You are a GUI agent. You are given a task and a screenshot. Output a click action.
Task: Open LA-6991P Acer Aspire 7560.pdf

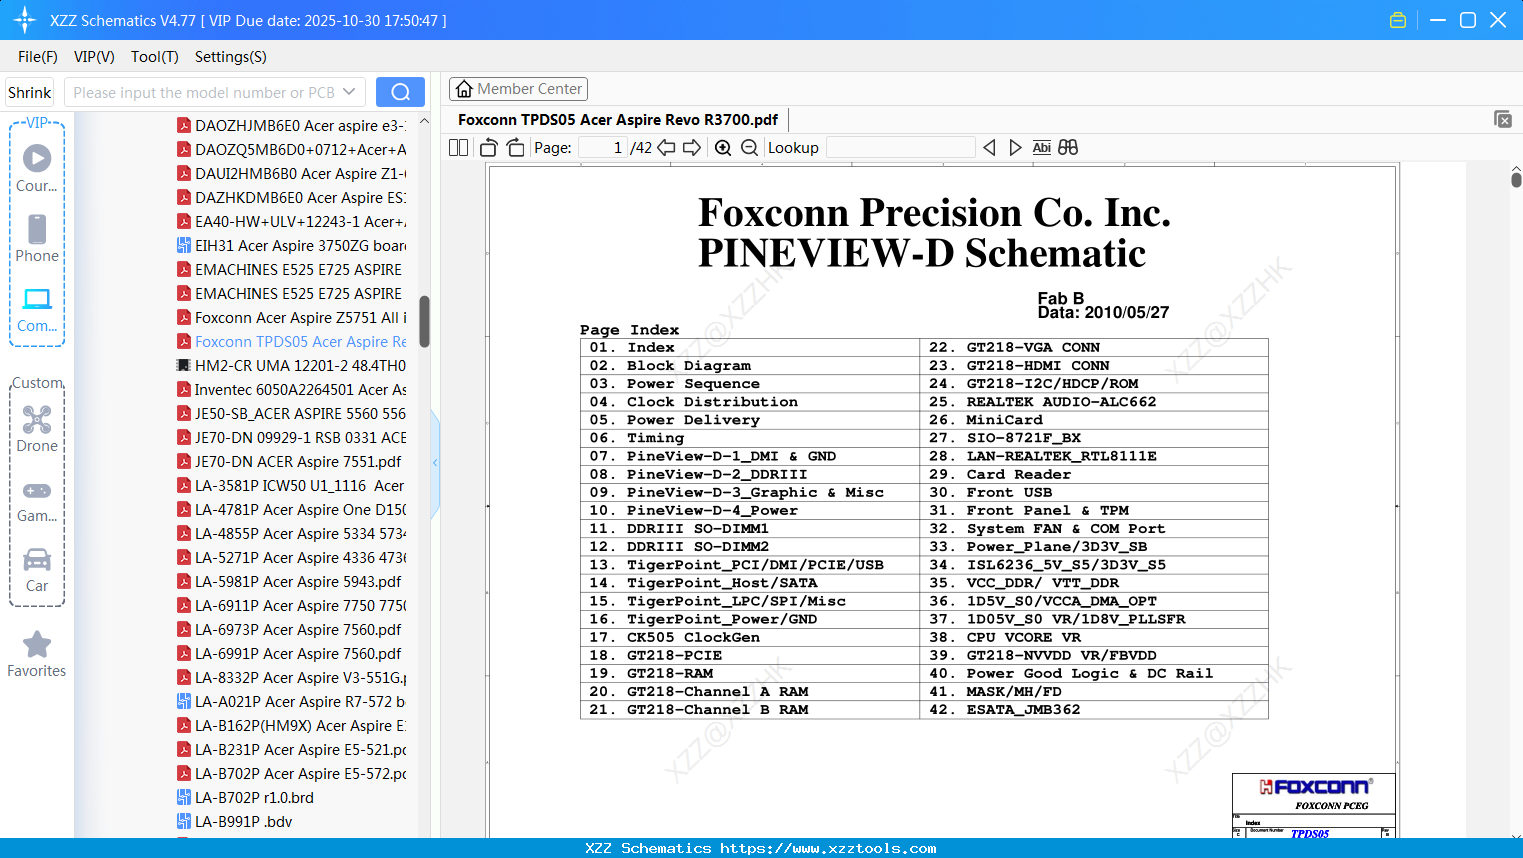[289, 654]
